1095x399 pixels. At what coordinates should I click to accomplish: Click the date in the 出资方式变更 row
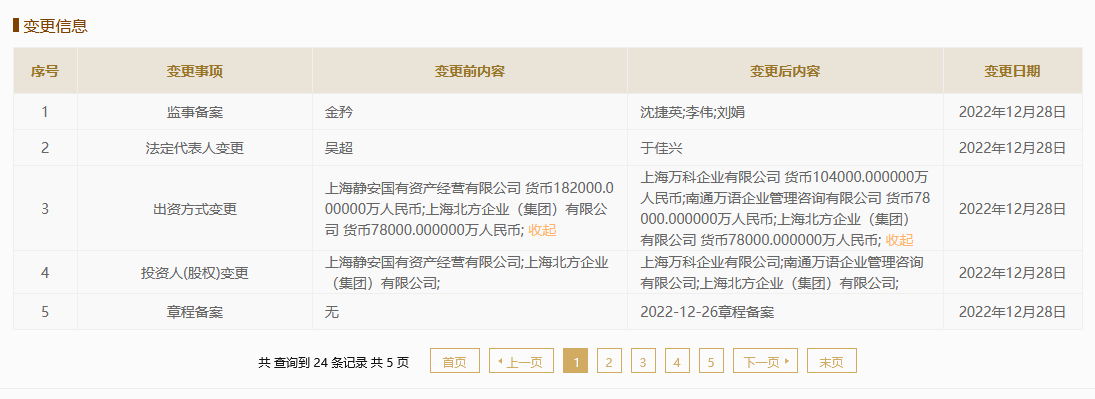pyautogui.click(x=1013, y=208)
